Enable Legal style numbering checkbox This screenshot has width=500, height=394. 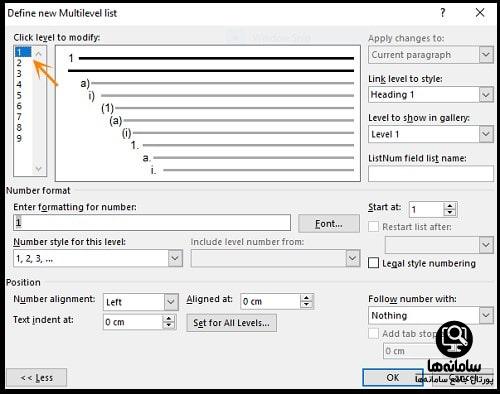click(x=373, y=263)
